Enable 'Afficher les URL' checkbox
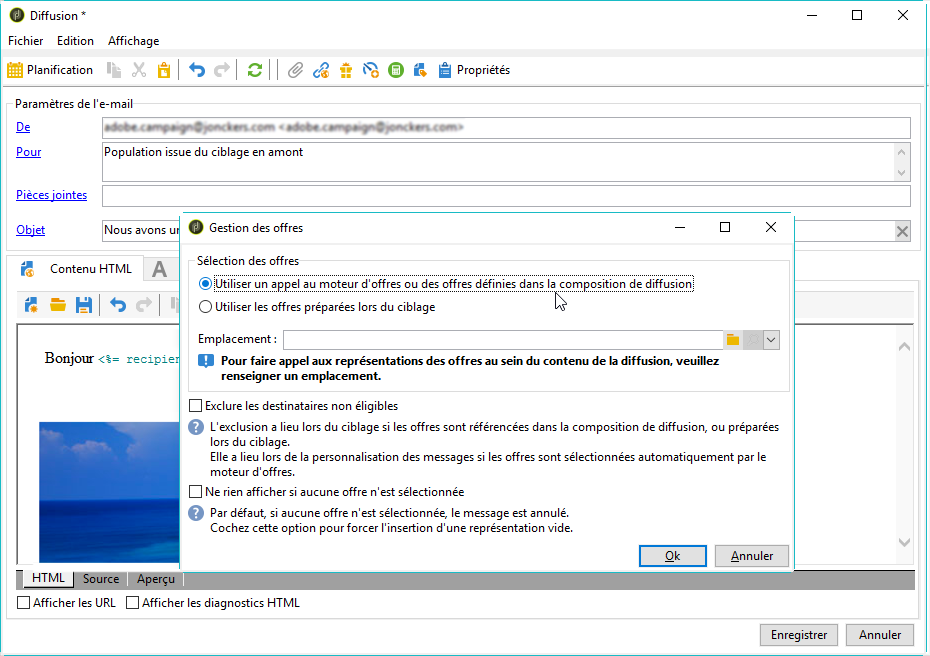930x656 pixels. (66, 603)
